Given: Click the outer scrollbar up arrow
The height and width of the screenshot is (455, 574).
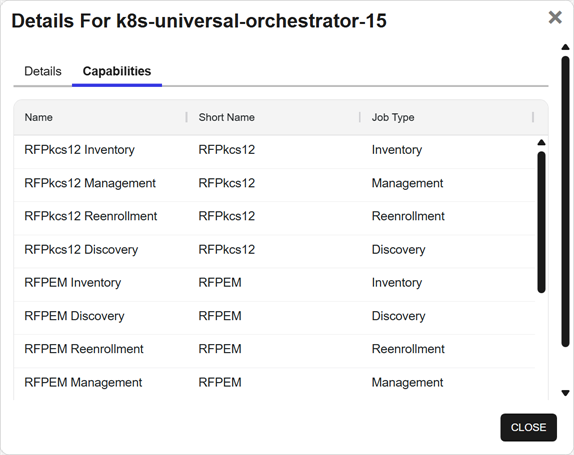Looking at the screenshot, I should tap(565, 47).
